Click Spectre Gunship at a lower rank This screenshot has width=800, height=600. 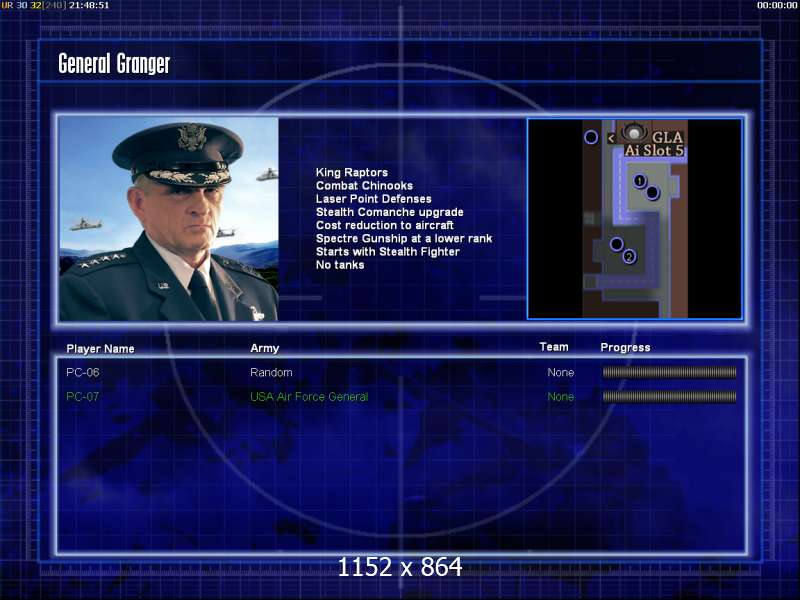point(404,239)
